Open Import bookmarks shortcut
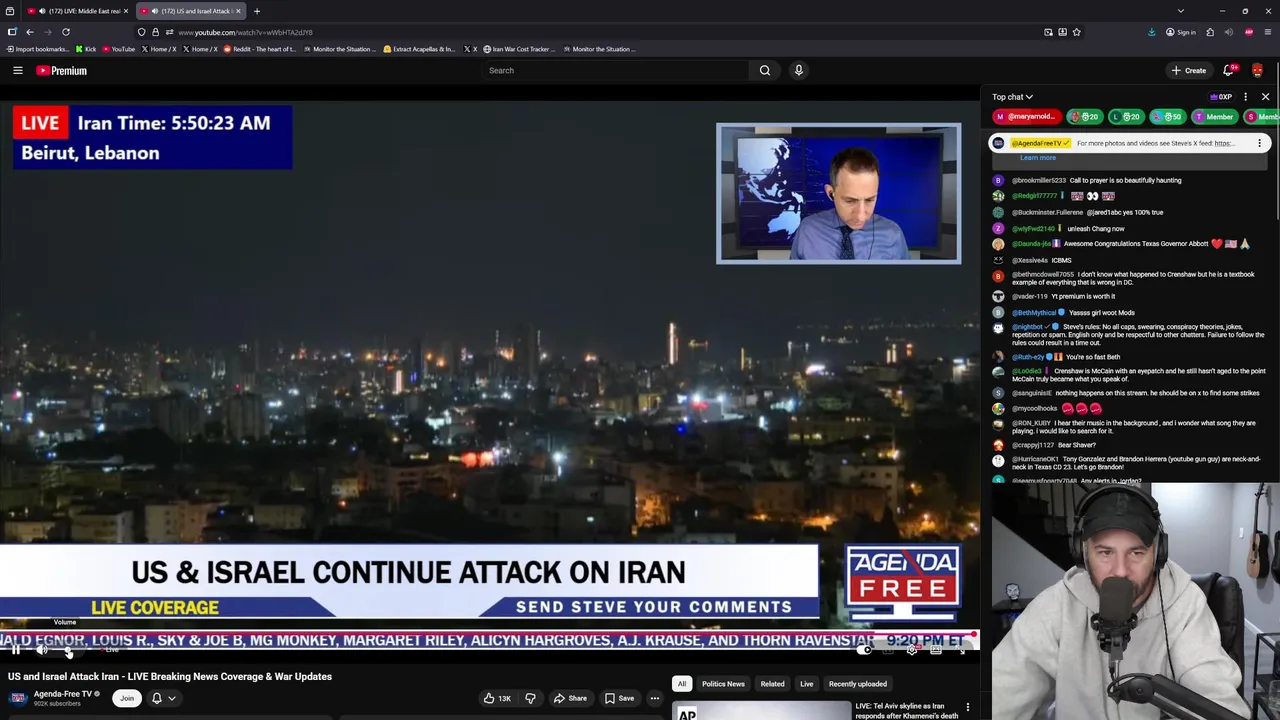This screenshot has width=1280, height=720. point(38,49)
